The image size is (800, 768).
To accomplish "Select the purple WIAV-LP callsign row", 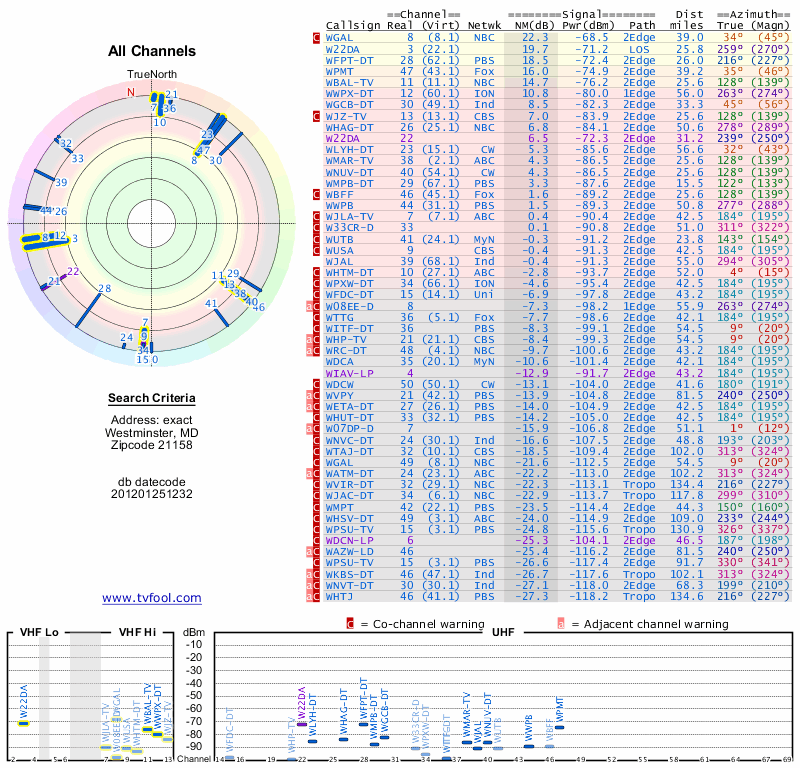I will coord(350,372).
